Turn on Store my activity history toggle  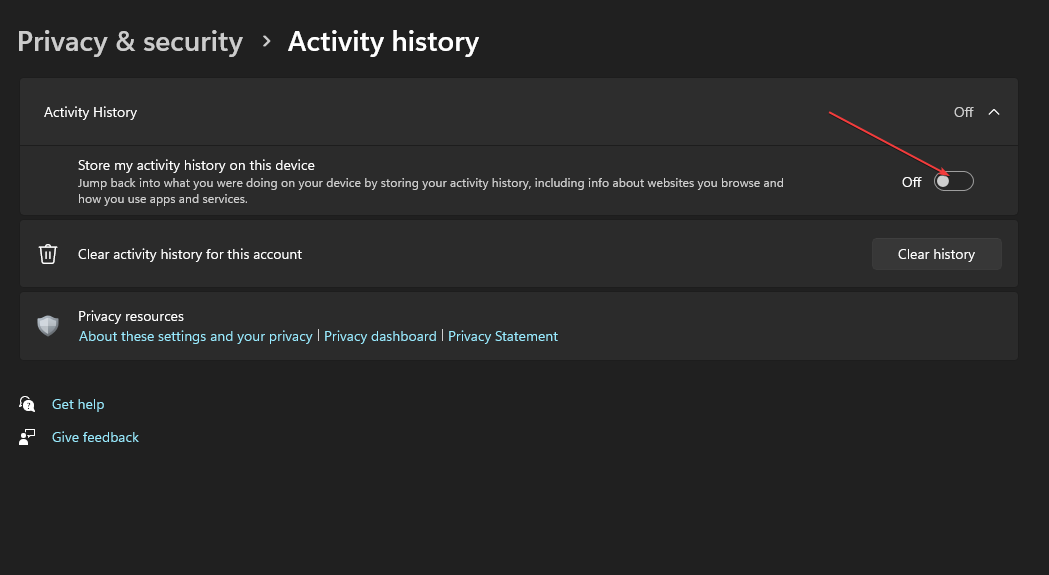coord(953,181)
